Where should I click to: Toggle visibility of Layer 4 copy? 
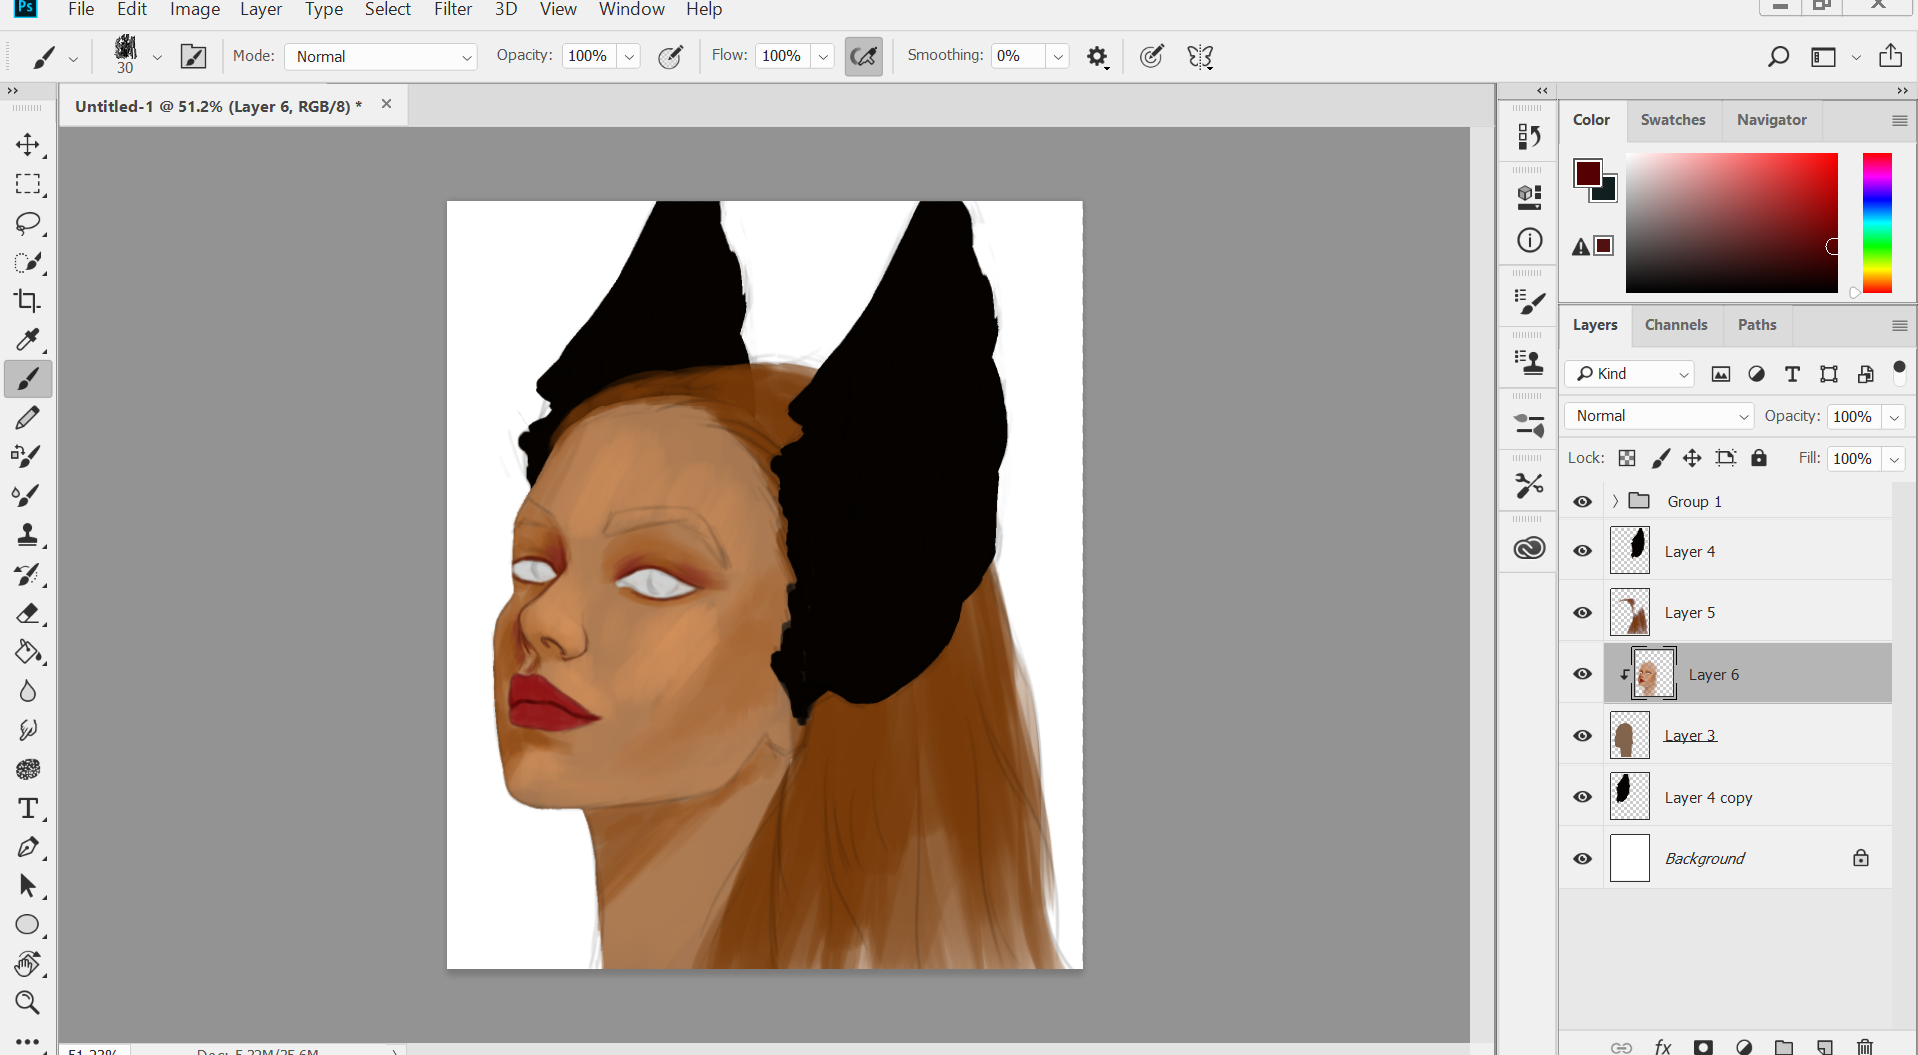[x=1582, y=797]
